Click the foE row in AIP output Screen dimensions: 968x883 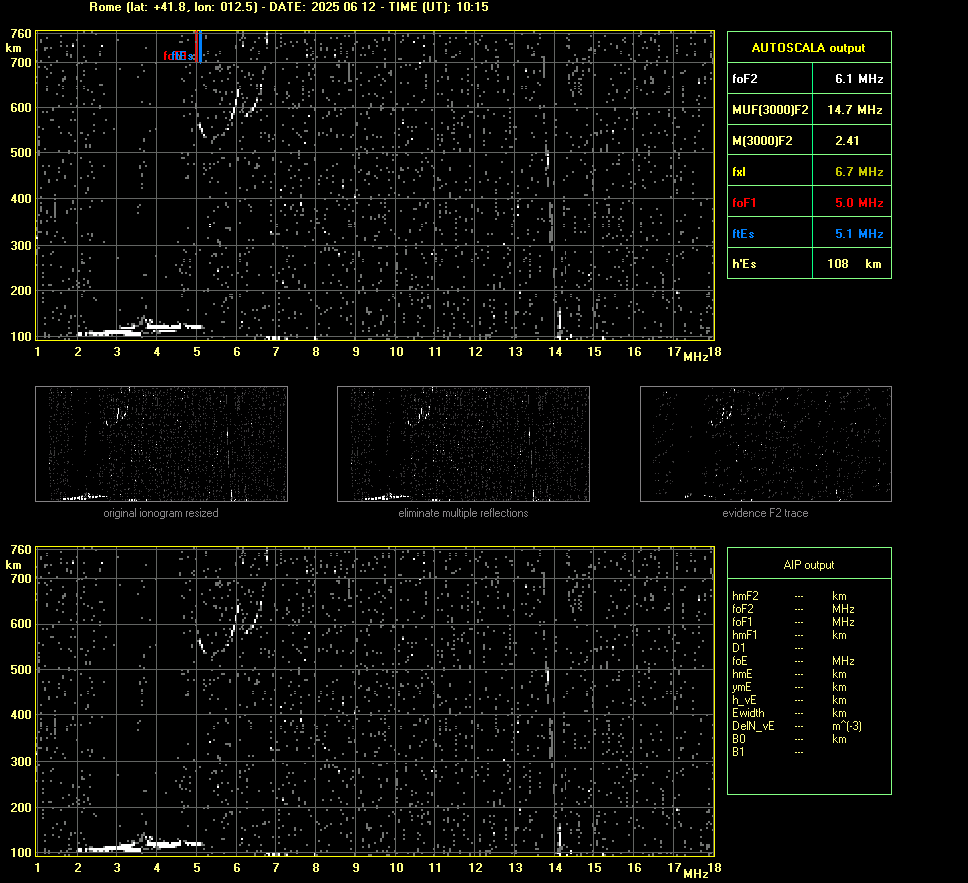point(793,661)
